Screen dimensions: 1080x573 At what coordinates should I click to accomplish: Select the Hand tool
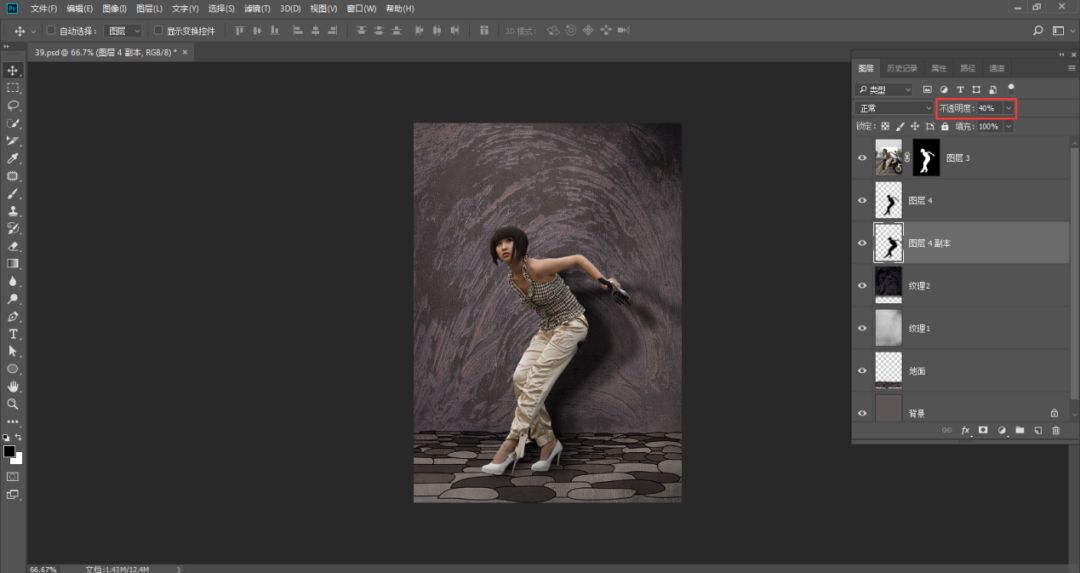tap(13, 386)
